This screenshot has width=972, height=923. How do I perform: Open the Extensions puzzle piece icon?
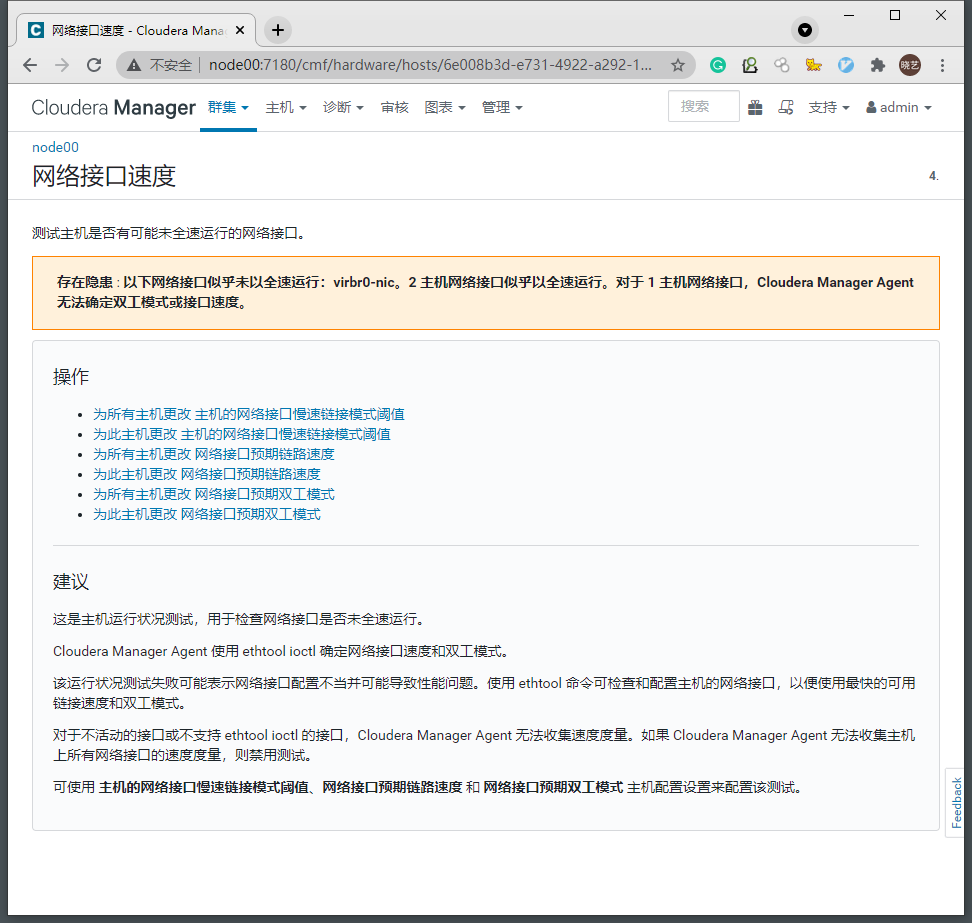click(878, 65)
